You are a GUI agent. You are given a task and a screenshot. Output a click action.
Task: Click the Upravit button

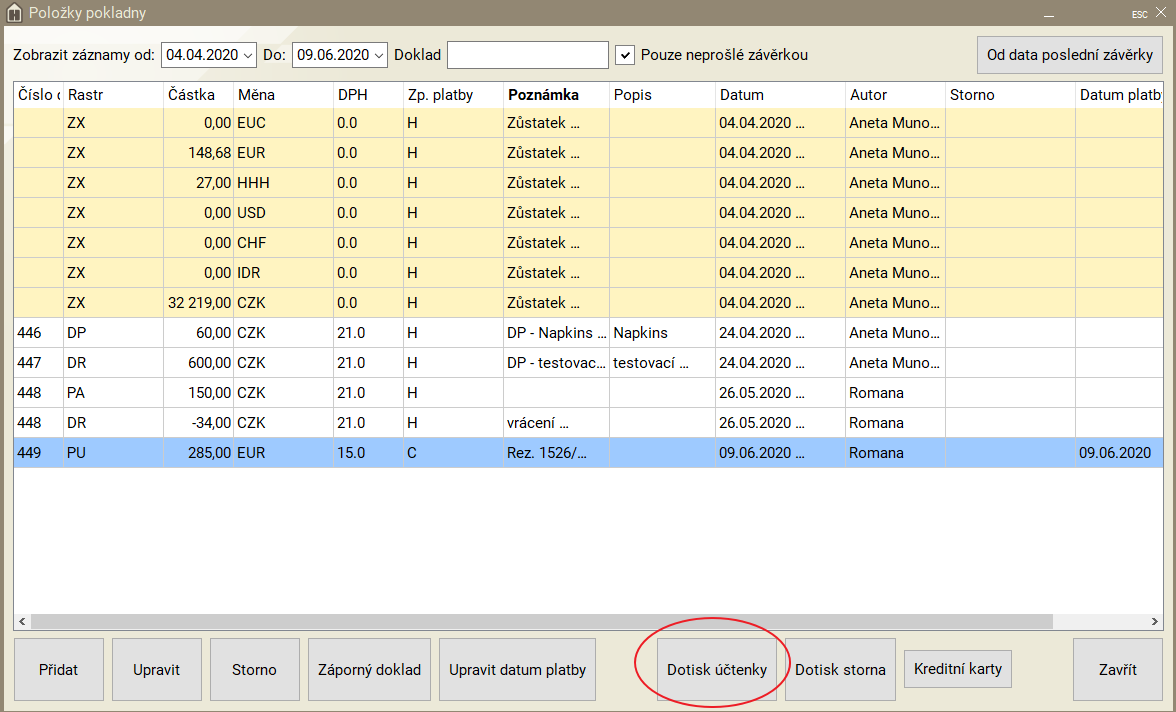(156, 670)
